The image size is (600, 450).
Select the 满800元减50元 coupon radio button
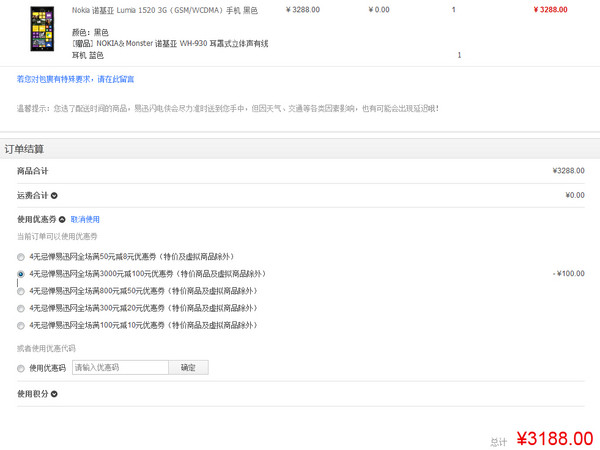click(21, 292)
